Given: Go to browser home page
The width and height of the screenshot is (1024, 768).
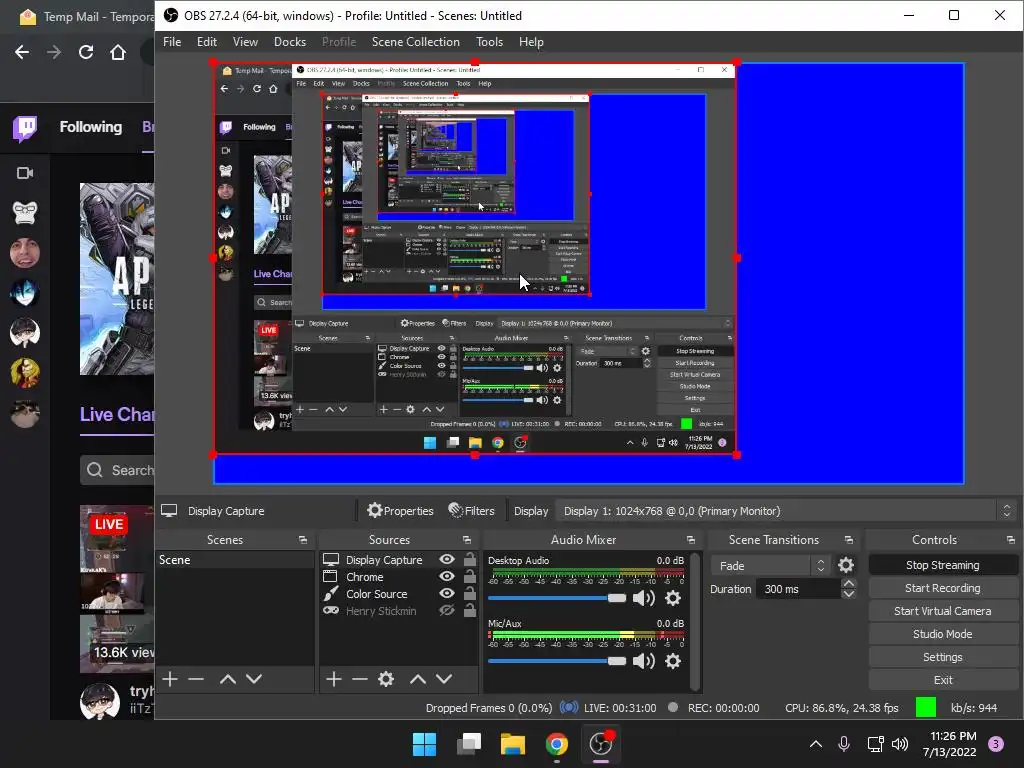Looking at the screenshot, I should (x=118, y=52).
